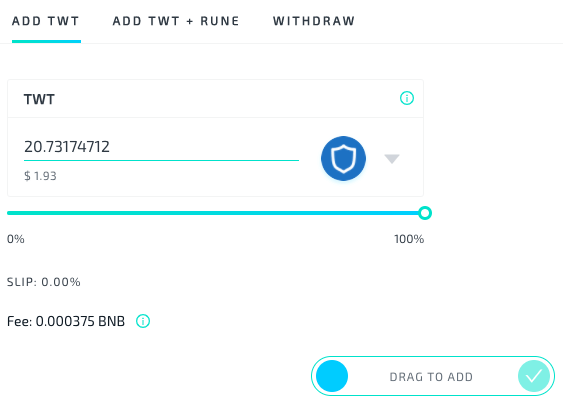Open the info icon in TWT header
The height and width of the screenshot is (410, 563).
[x=407, y=98]
